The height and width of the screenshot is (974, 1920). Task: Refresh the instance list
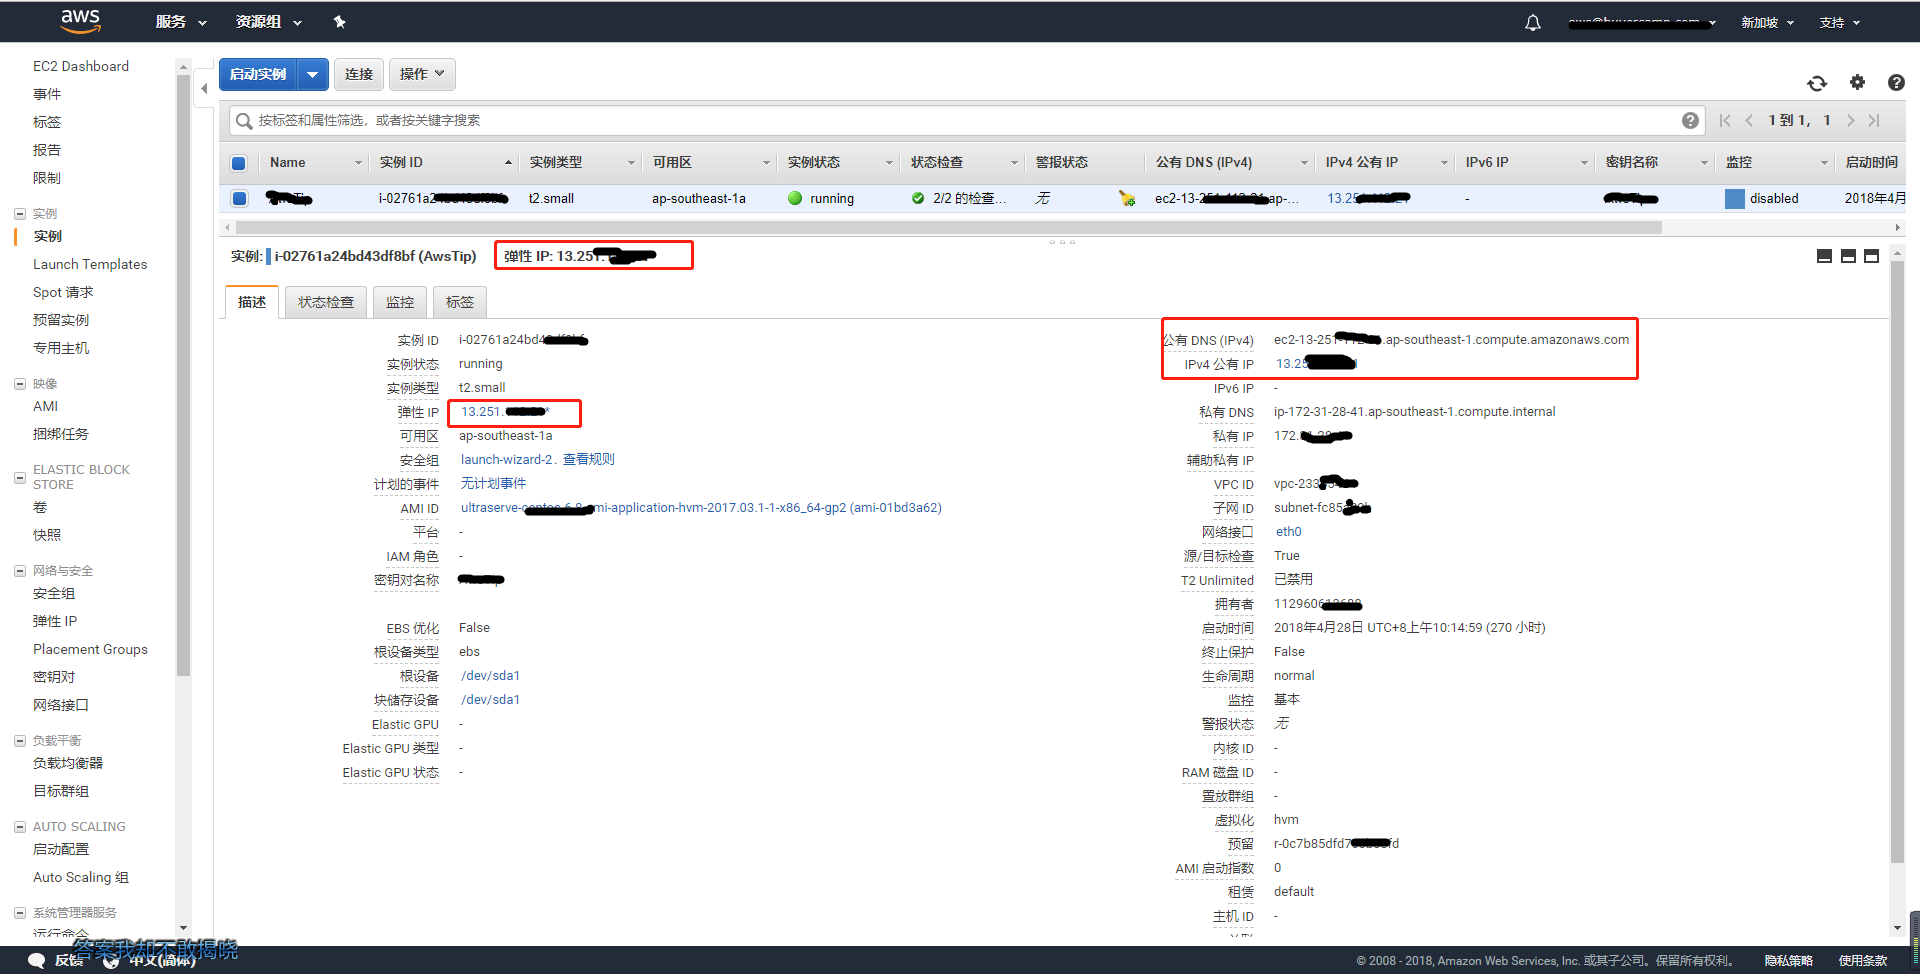(x=1817, y=83)
